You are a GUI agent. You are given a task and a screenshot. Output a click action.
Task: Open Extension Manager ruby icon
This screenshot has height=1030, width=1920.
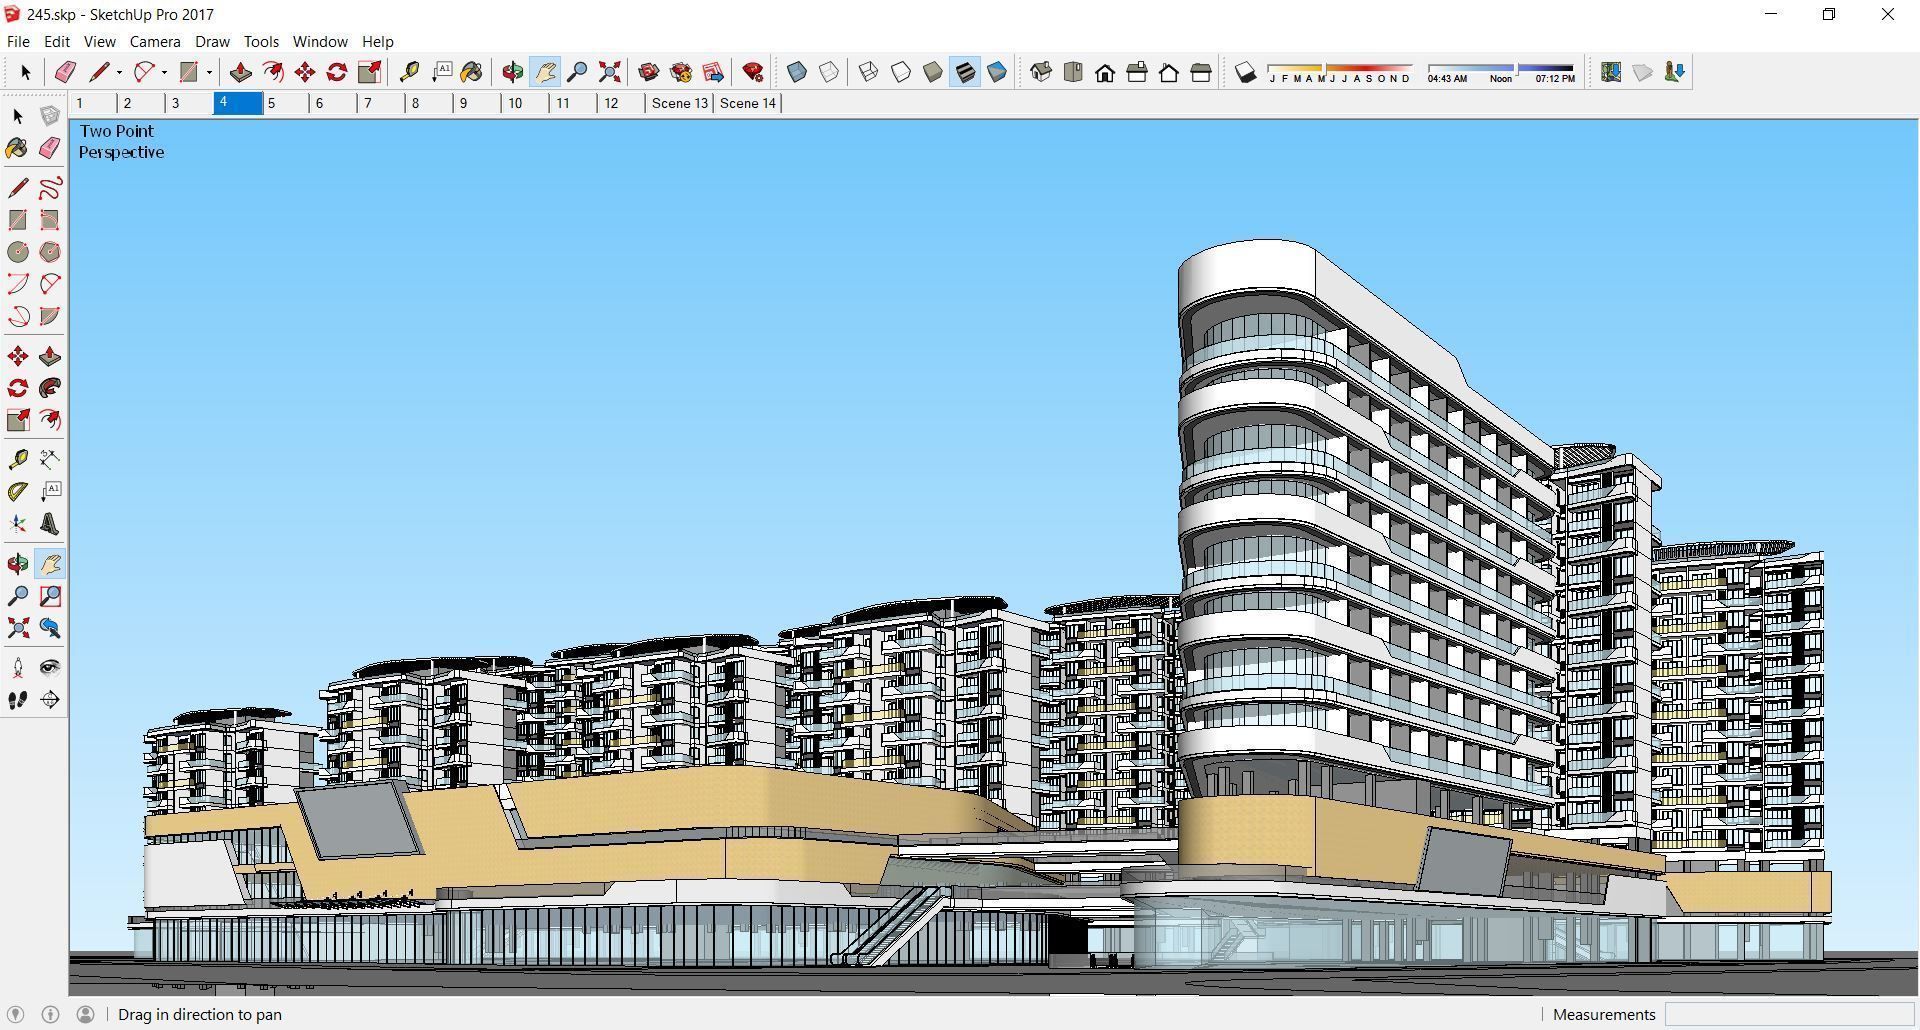pyautogui.click(x=753, y=72)
